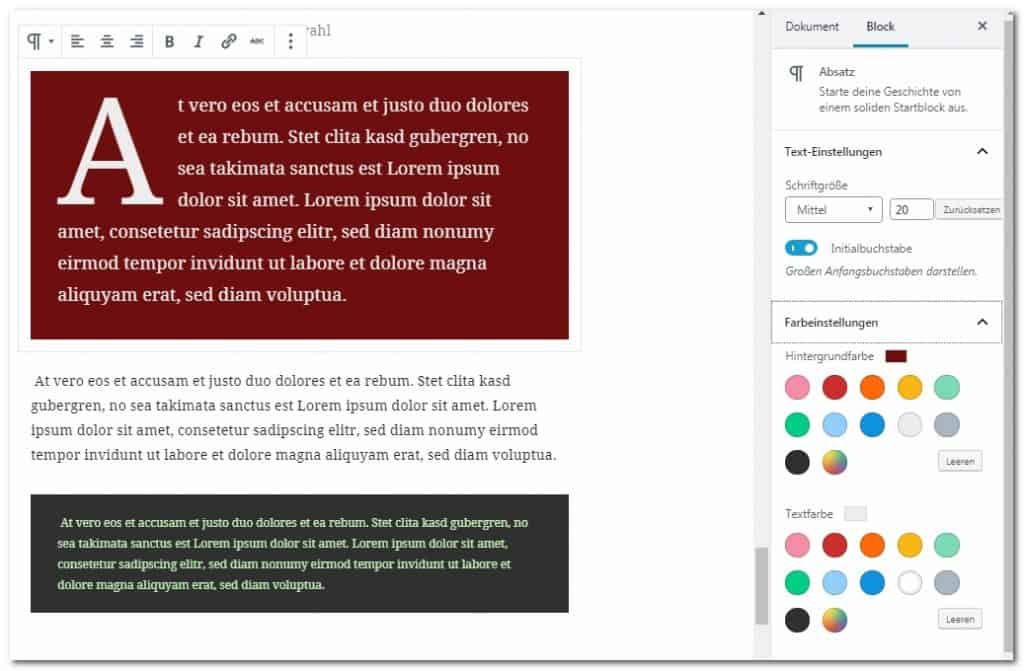Open the Schriftgröße Mittel dropdown

tap(833, 210)
